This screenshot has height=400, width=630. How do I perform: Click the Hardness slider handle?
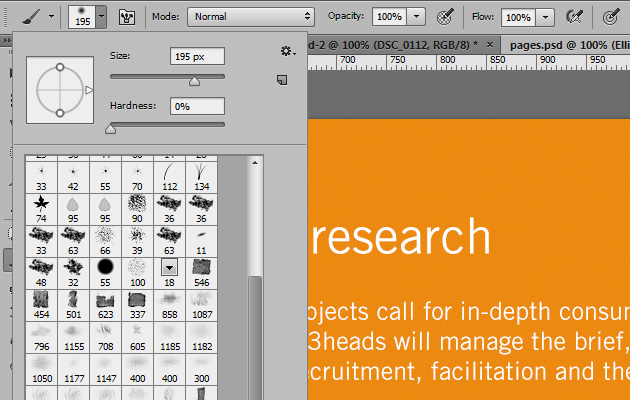(x=110, y=129)
